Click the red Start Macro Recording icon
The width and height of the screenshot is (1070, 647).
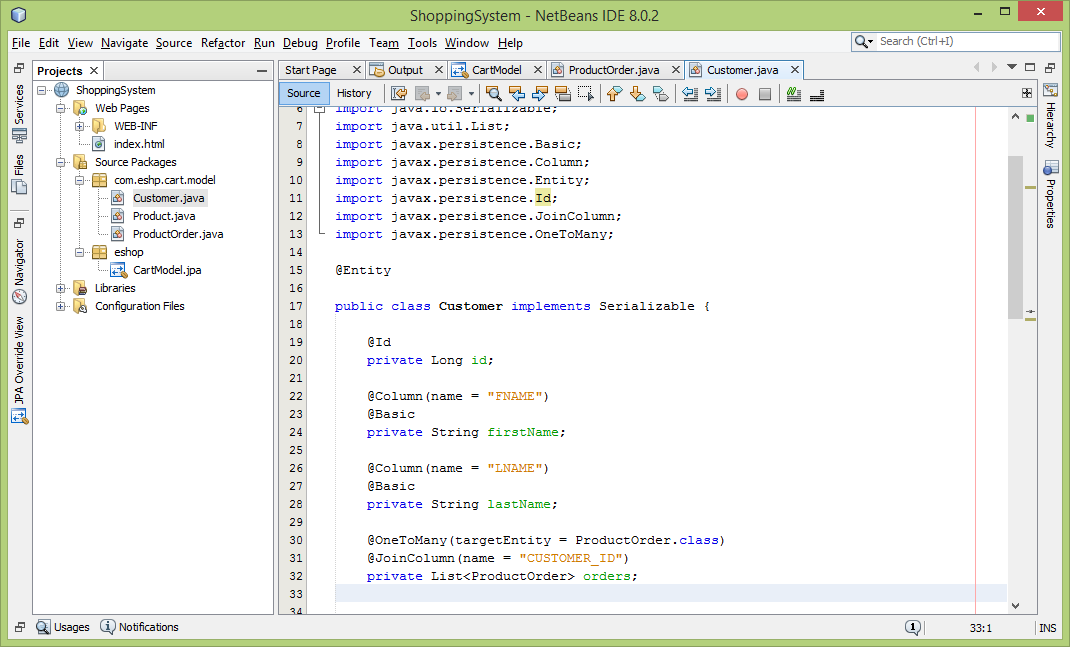coord(742,94)
